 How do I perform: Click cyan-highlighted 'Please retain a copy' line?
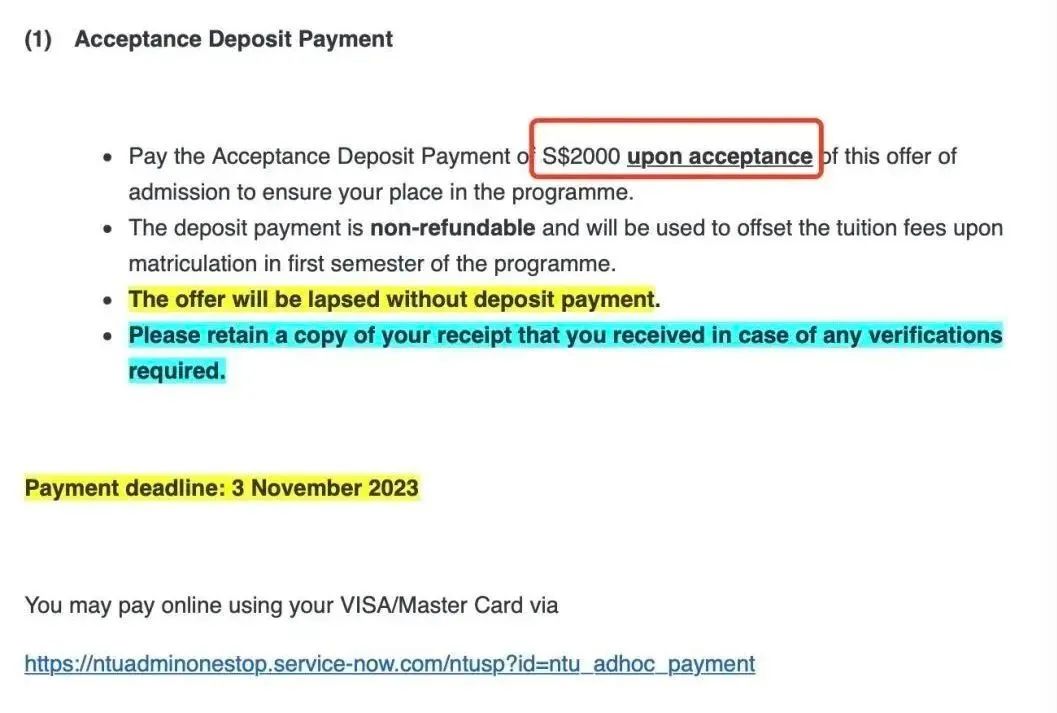566,335
